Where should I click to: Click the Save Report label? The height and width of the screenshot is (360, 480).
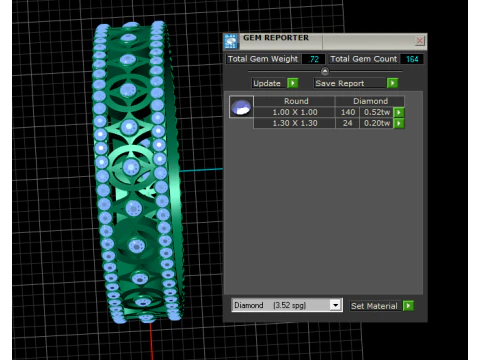point(349,83)
